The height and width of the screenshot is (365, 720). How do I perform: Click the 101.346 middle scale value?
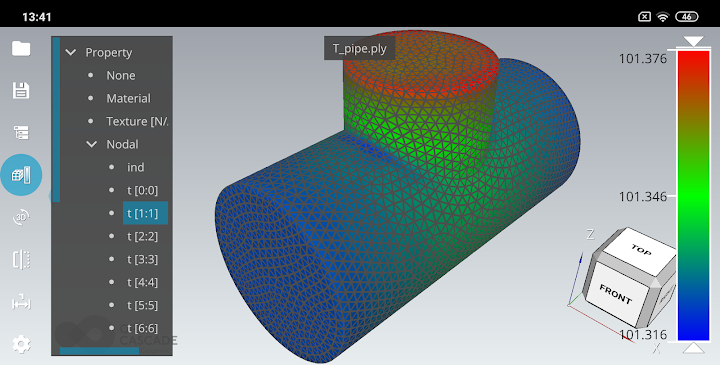pyautogui.click(x=642, y=197)
